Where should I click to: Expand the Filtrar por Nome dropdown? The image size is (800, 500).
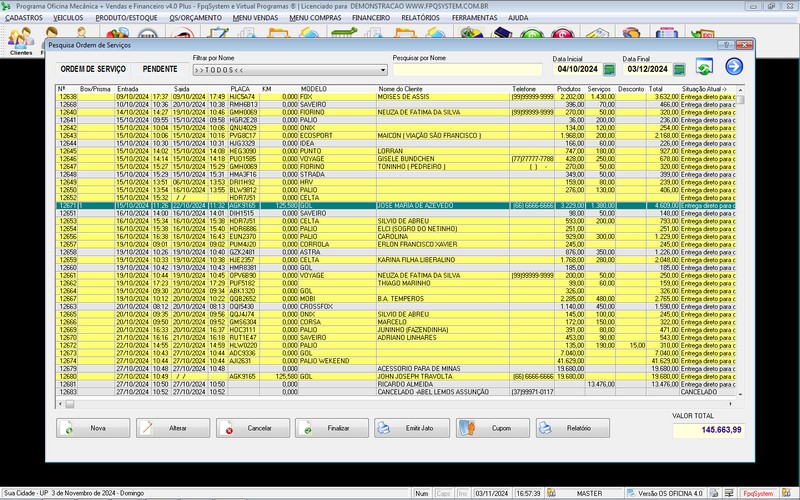pos(382,70)
